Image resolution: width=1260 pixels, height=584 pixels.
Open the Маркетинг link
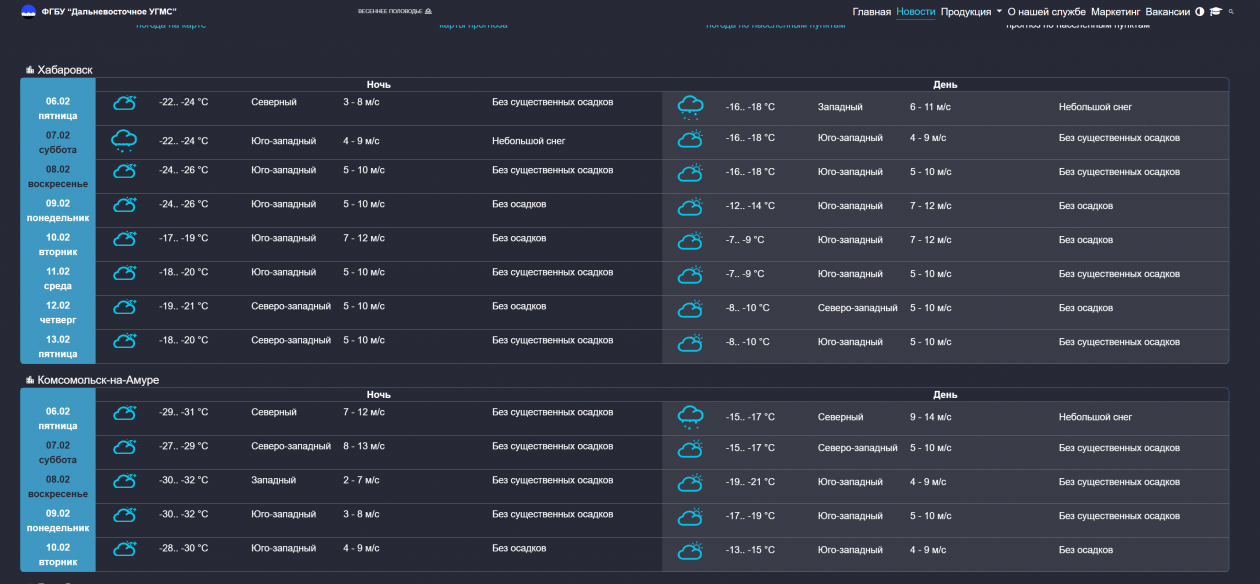pos(1115,12)
